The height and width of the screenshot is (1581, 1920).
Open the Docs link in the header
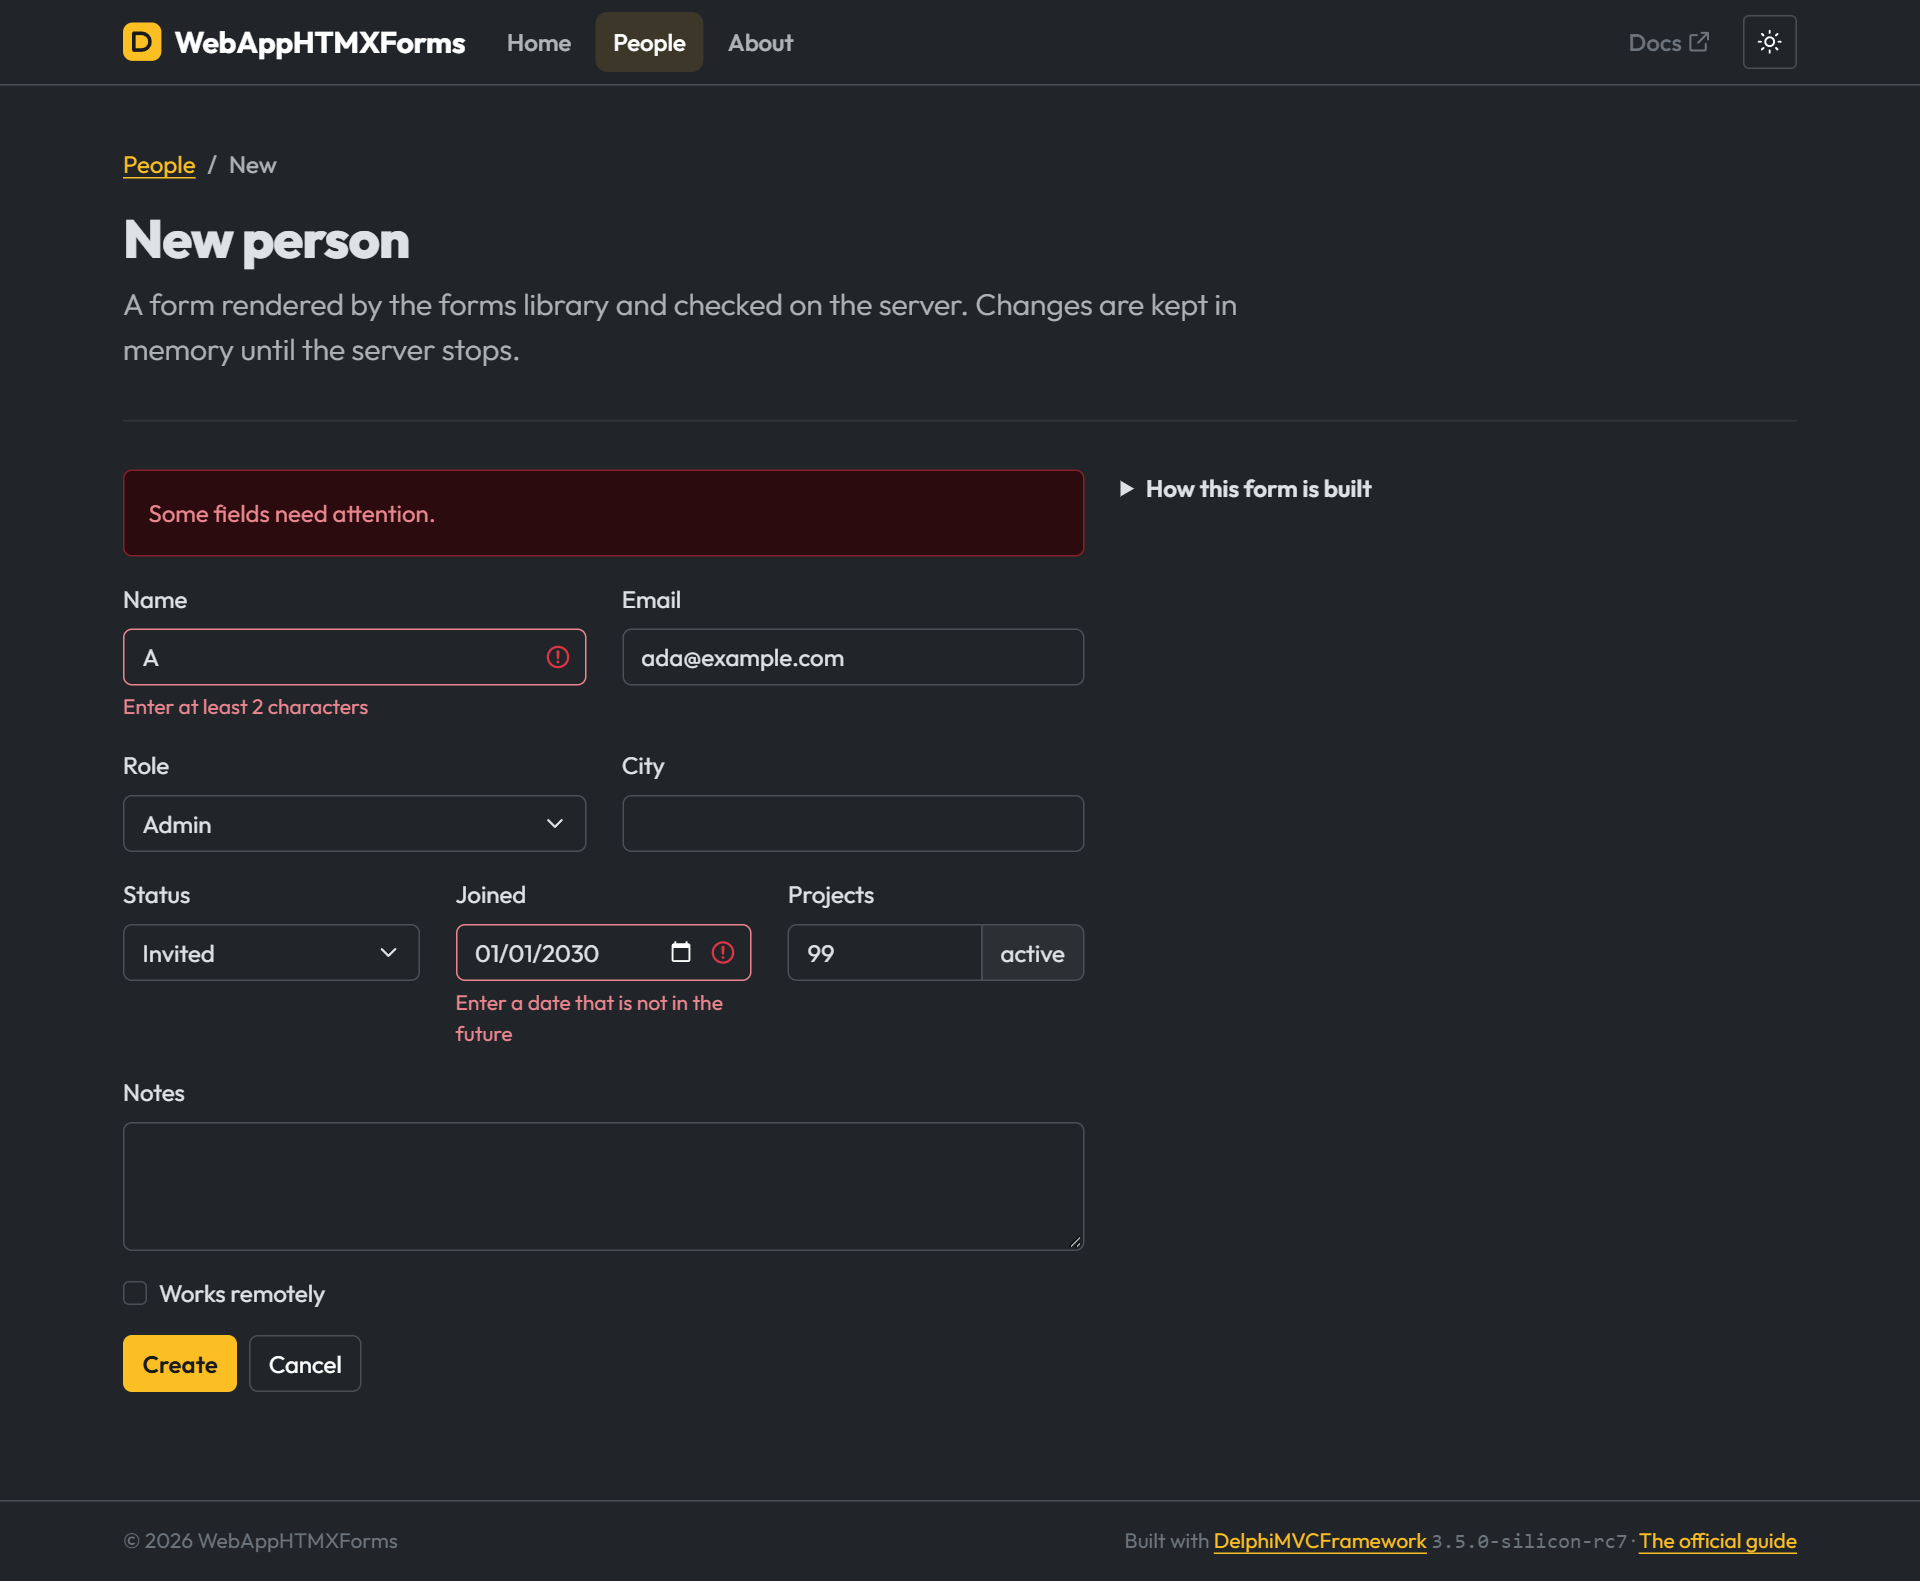[1668, 43]
